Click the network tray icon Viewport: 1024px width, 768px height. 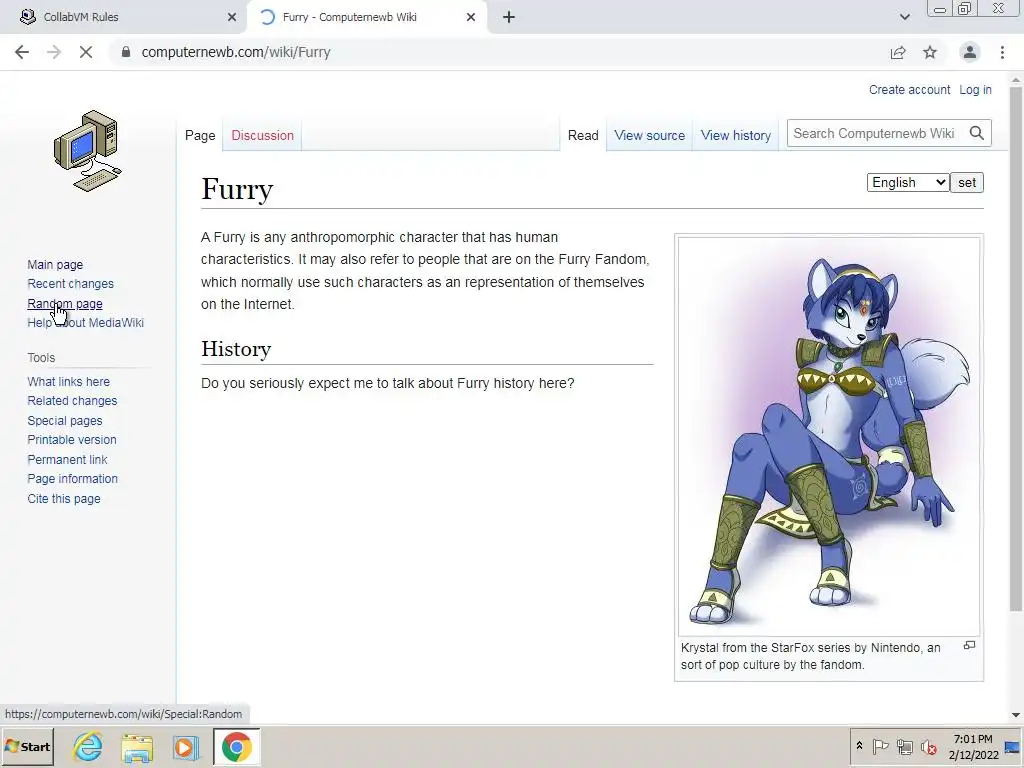click(904, 746)
